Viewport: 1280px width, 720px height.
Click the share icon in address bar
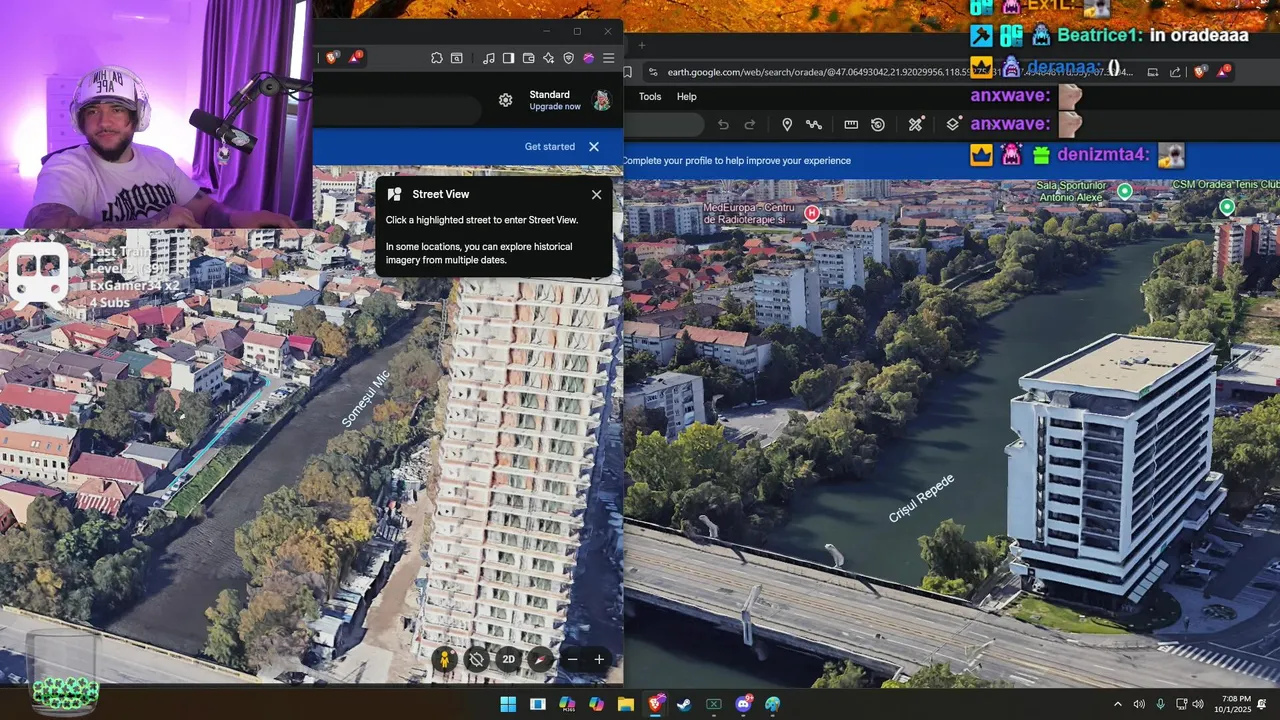coord(1174,72)
